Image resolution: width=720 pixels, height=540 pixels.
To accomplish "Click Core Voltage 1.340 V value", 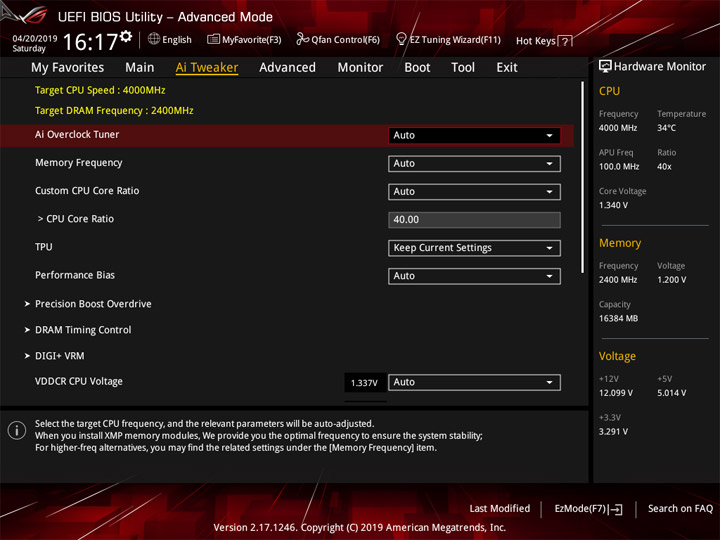I will [613, 205].
